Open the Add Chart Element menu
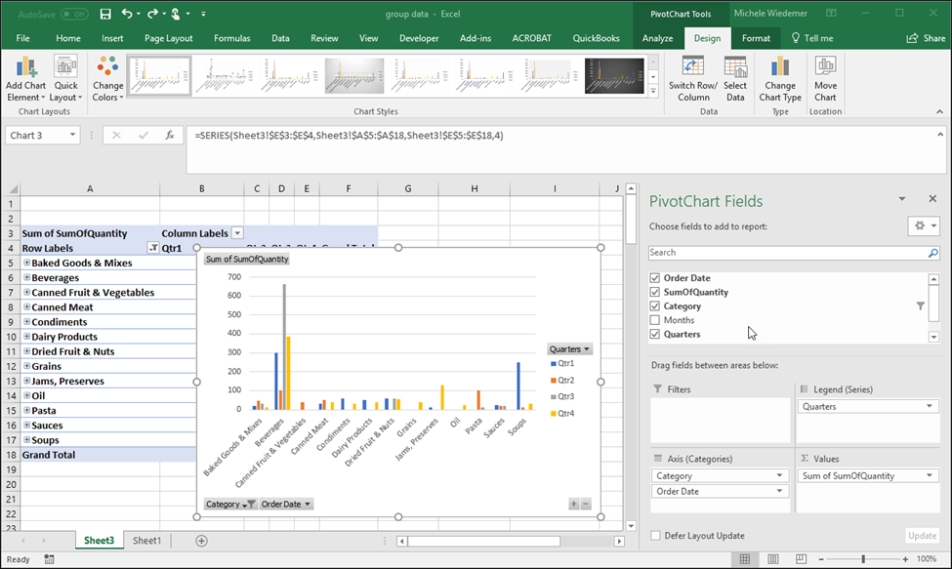952x569 pixels. pos(26,79)
